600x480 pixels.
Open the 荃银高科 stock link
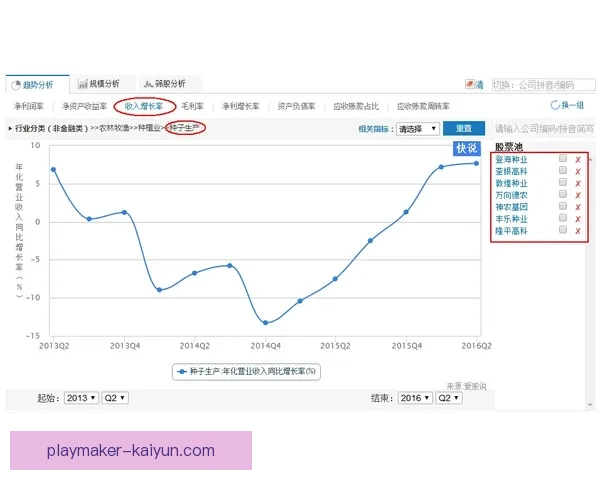point(511,171)
